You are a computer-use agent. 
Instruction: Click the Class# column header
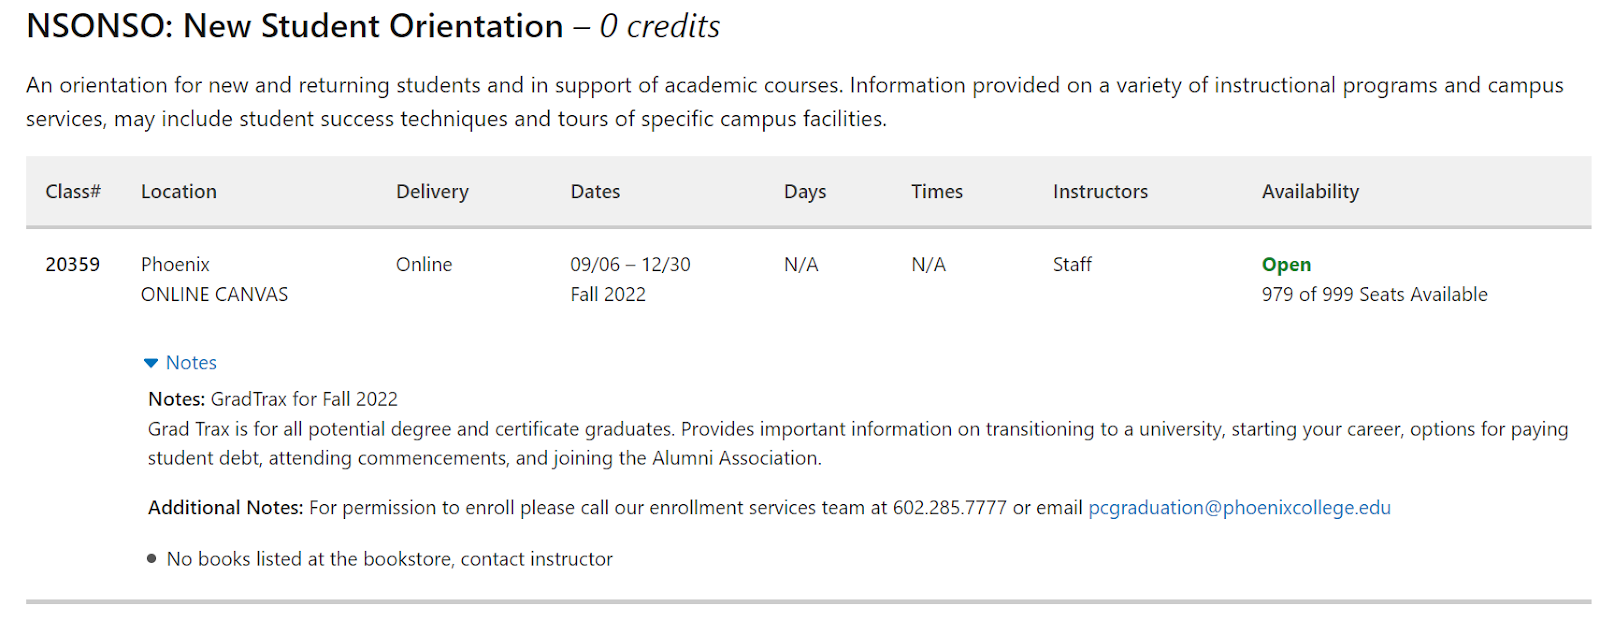click(x=73, y=192)
